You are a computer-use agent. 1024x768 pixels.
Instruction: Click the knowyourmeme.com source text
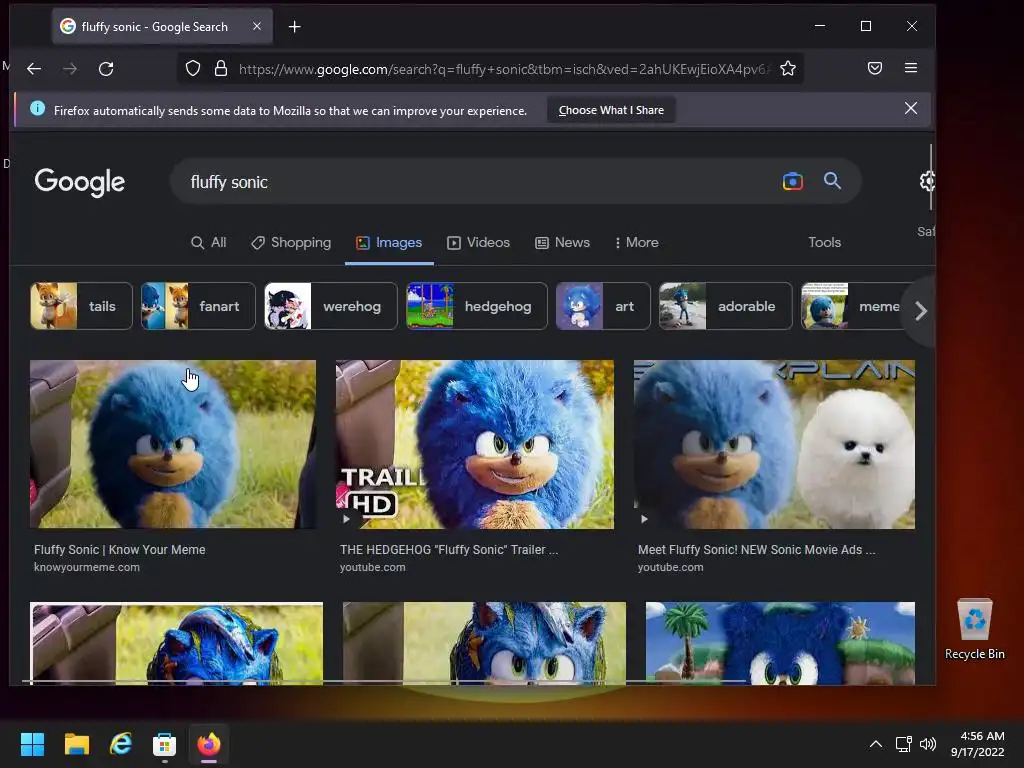coord(87,568)
